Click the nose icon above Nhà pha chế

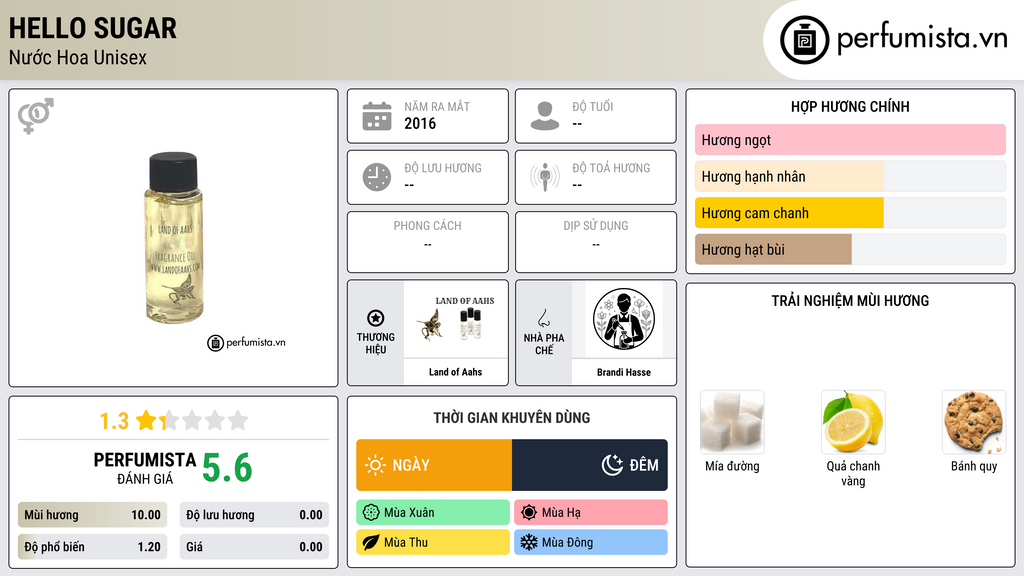coord(543,318)
